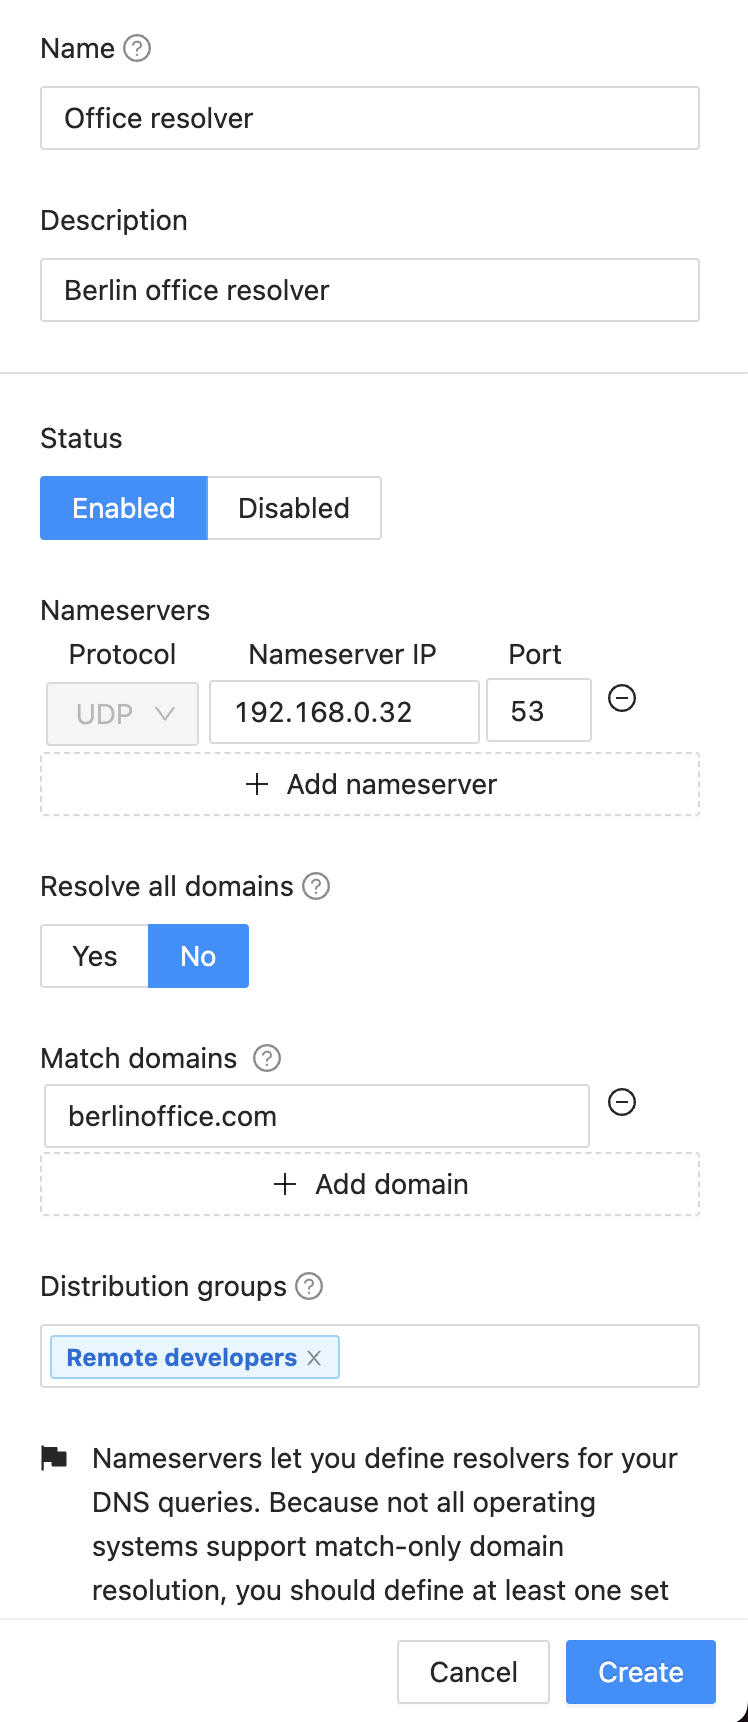Image resolution: width=748 pixels, height=1722 pixels.
Task: Open the UDP protocol dropdown
Action: click(123, 713)
